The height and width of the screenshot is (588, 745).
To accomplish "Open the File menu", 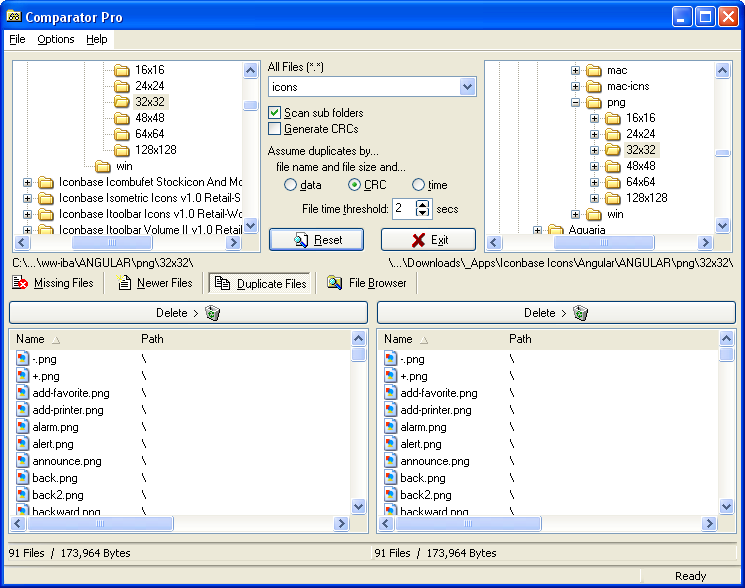I will pyautogui.click(x=17, y=39).
